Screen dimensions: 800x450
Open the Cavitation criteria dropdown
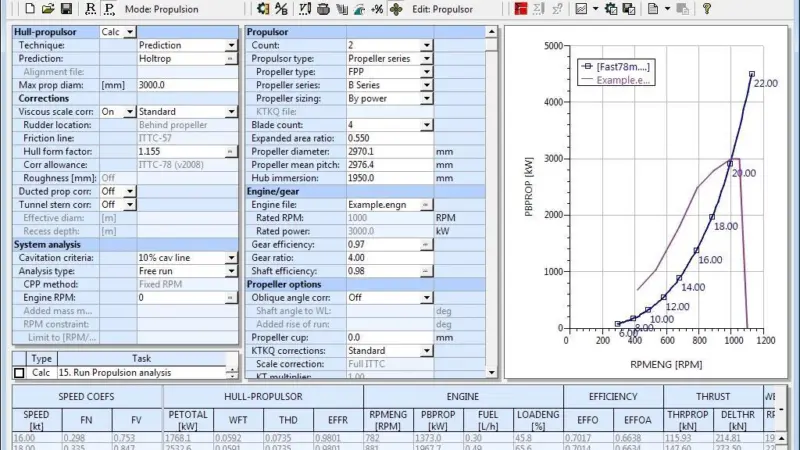point(232,258)
